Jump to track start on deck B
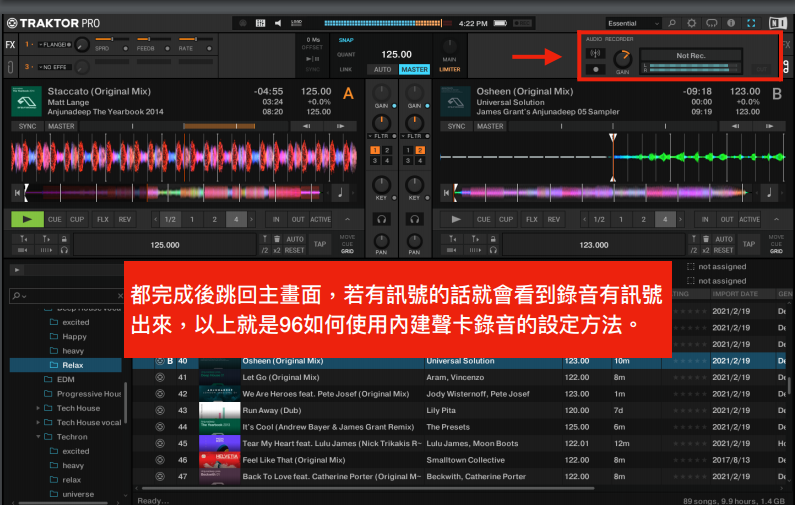This screenshot has width=795, height=505. [x=446, y=193]
